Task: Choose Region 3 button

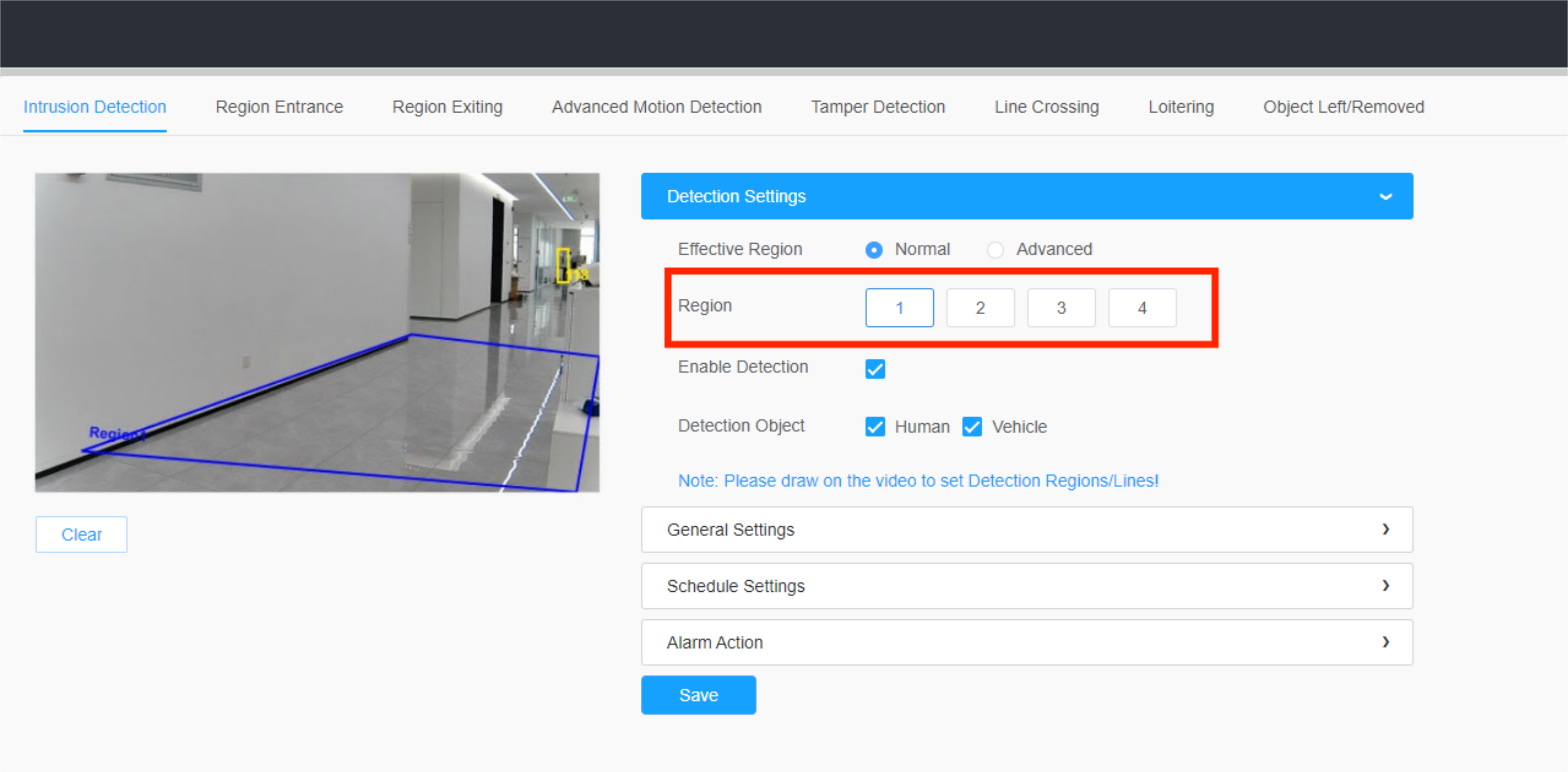Action: [1062, 308]
